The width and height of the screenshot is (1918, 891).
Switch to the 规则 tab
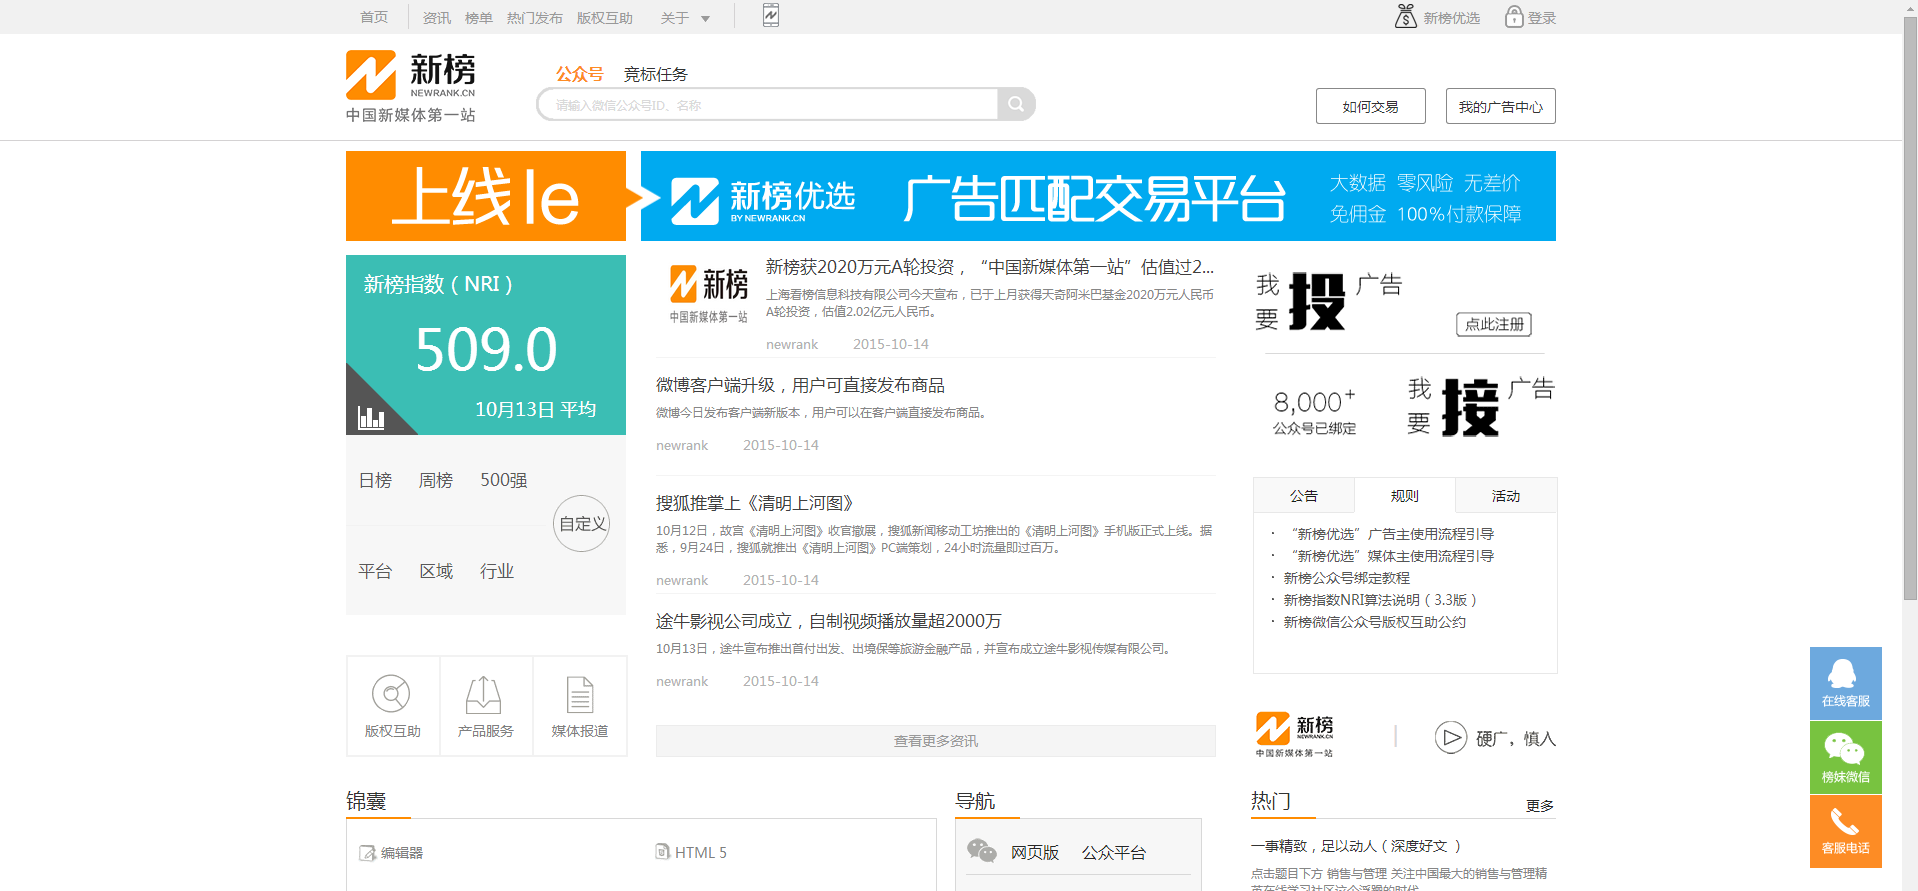click(x=1405, y=495)
